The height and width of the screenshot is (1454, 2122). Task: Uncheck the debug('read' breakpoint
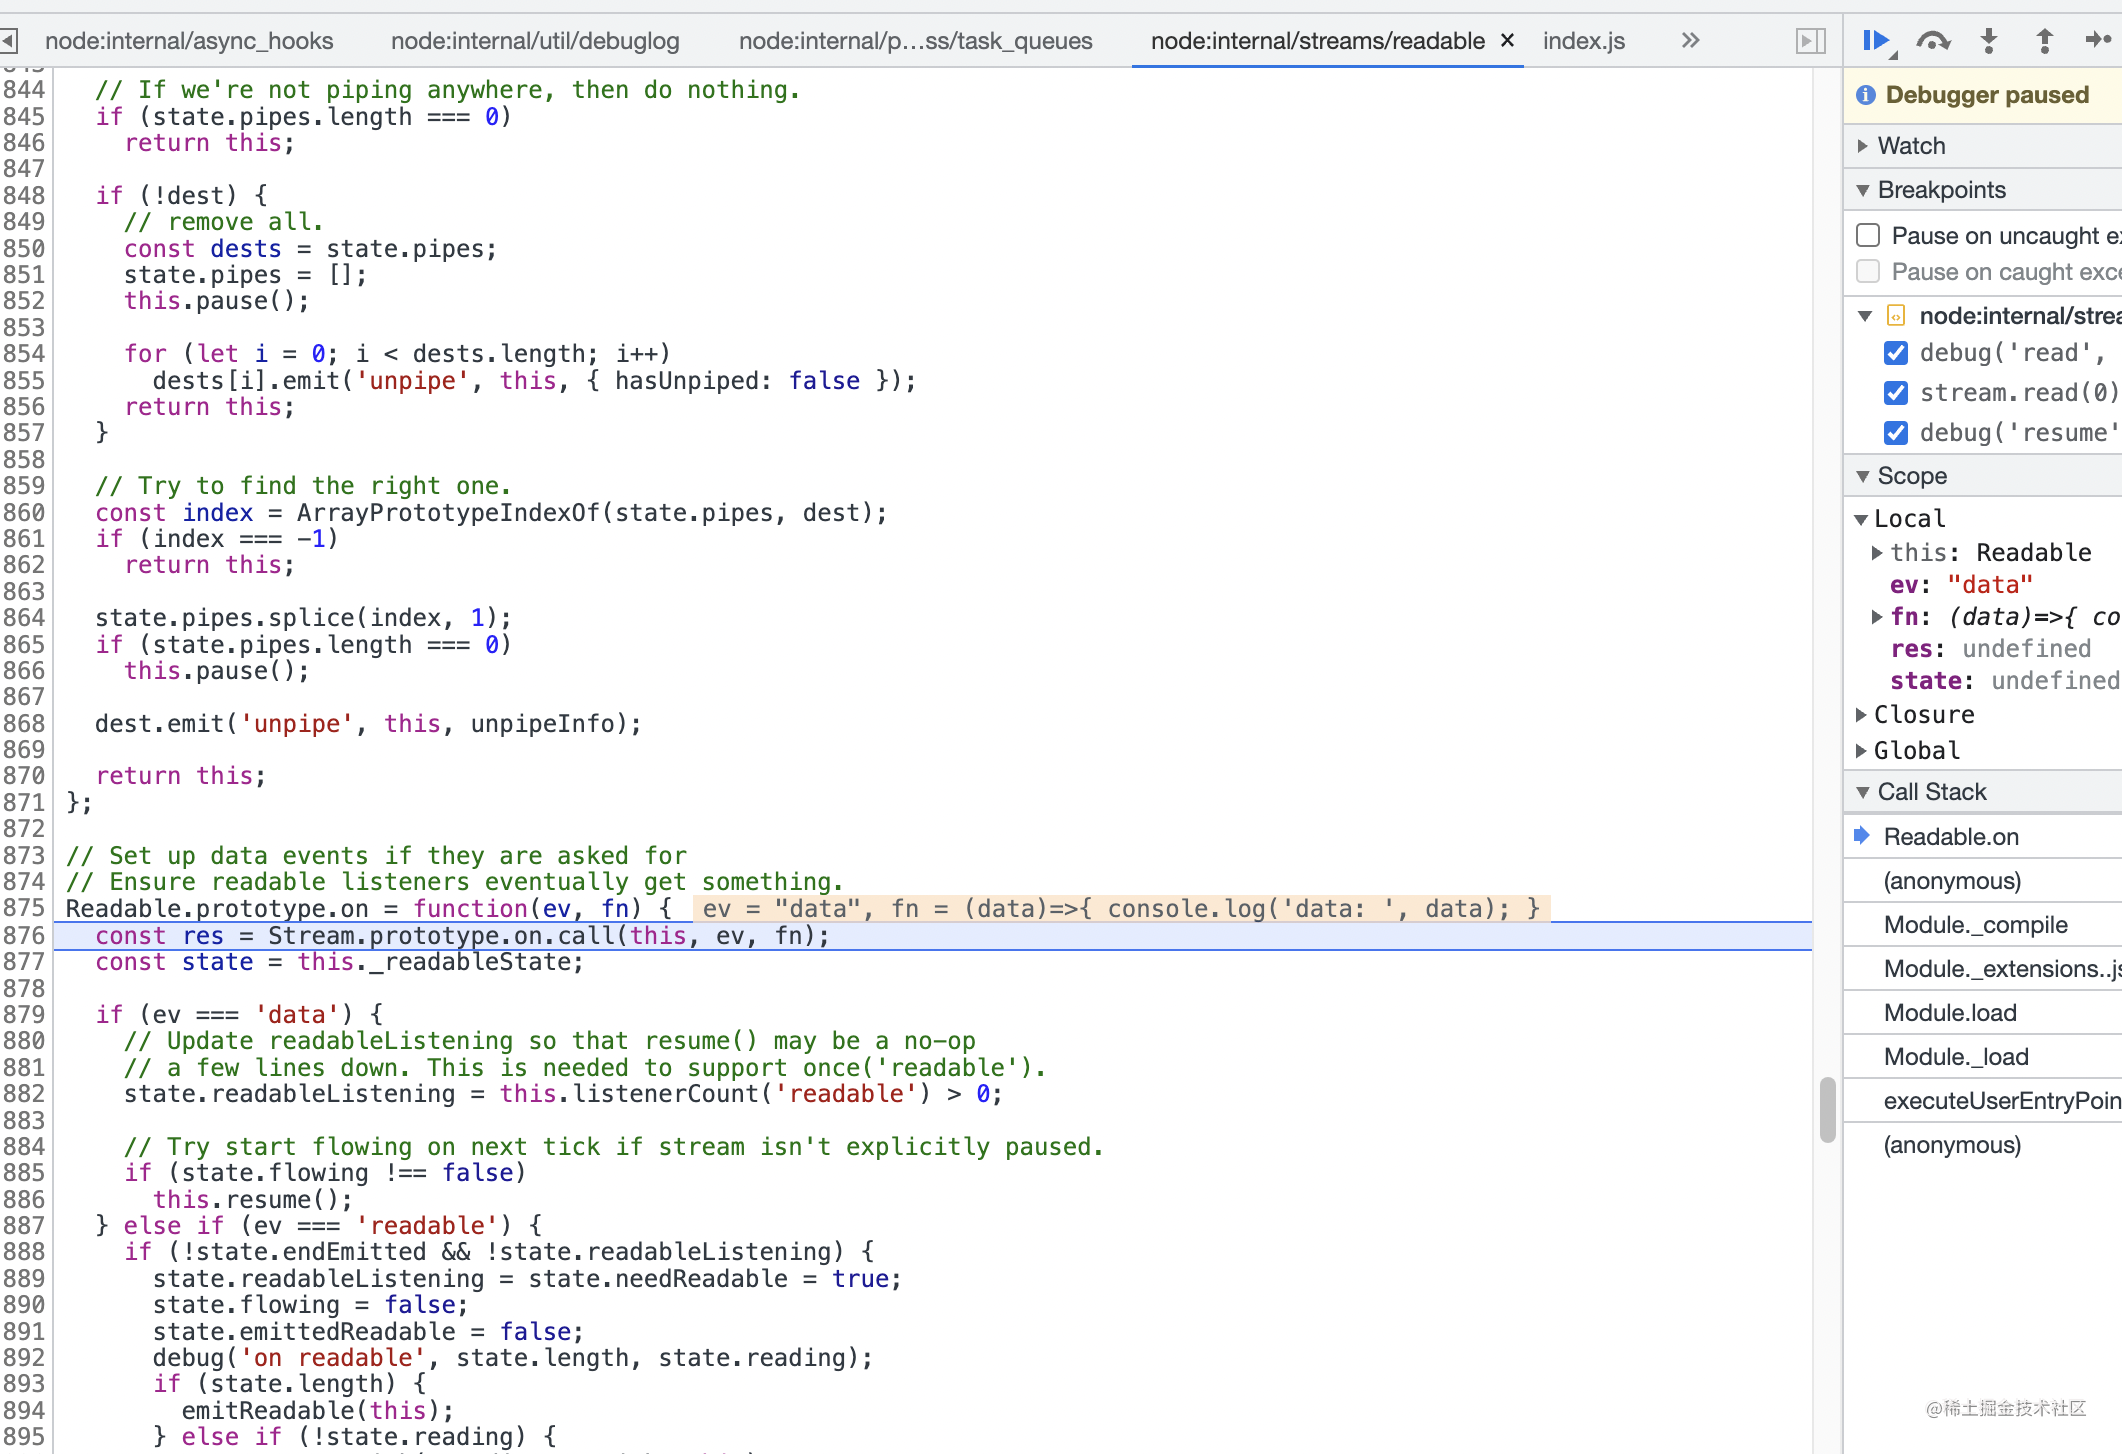click(1896, 353)
